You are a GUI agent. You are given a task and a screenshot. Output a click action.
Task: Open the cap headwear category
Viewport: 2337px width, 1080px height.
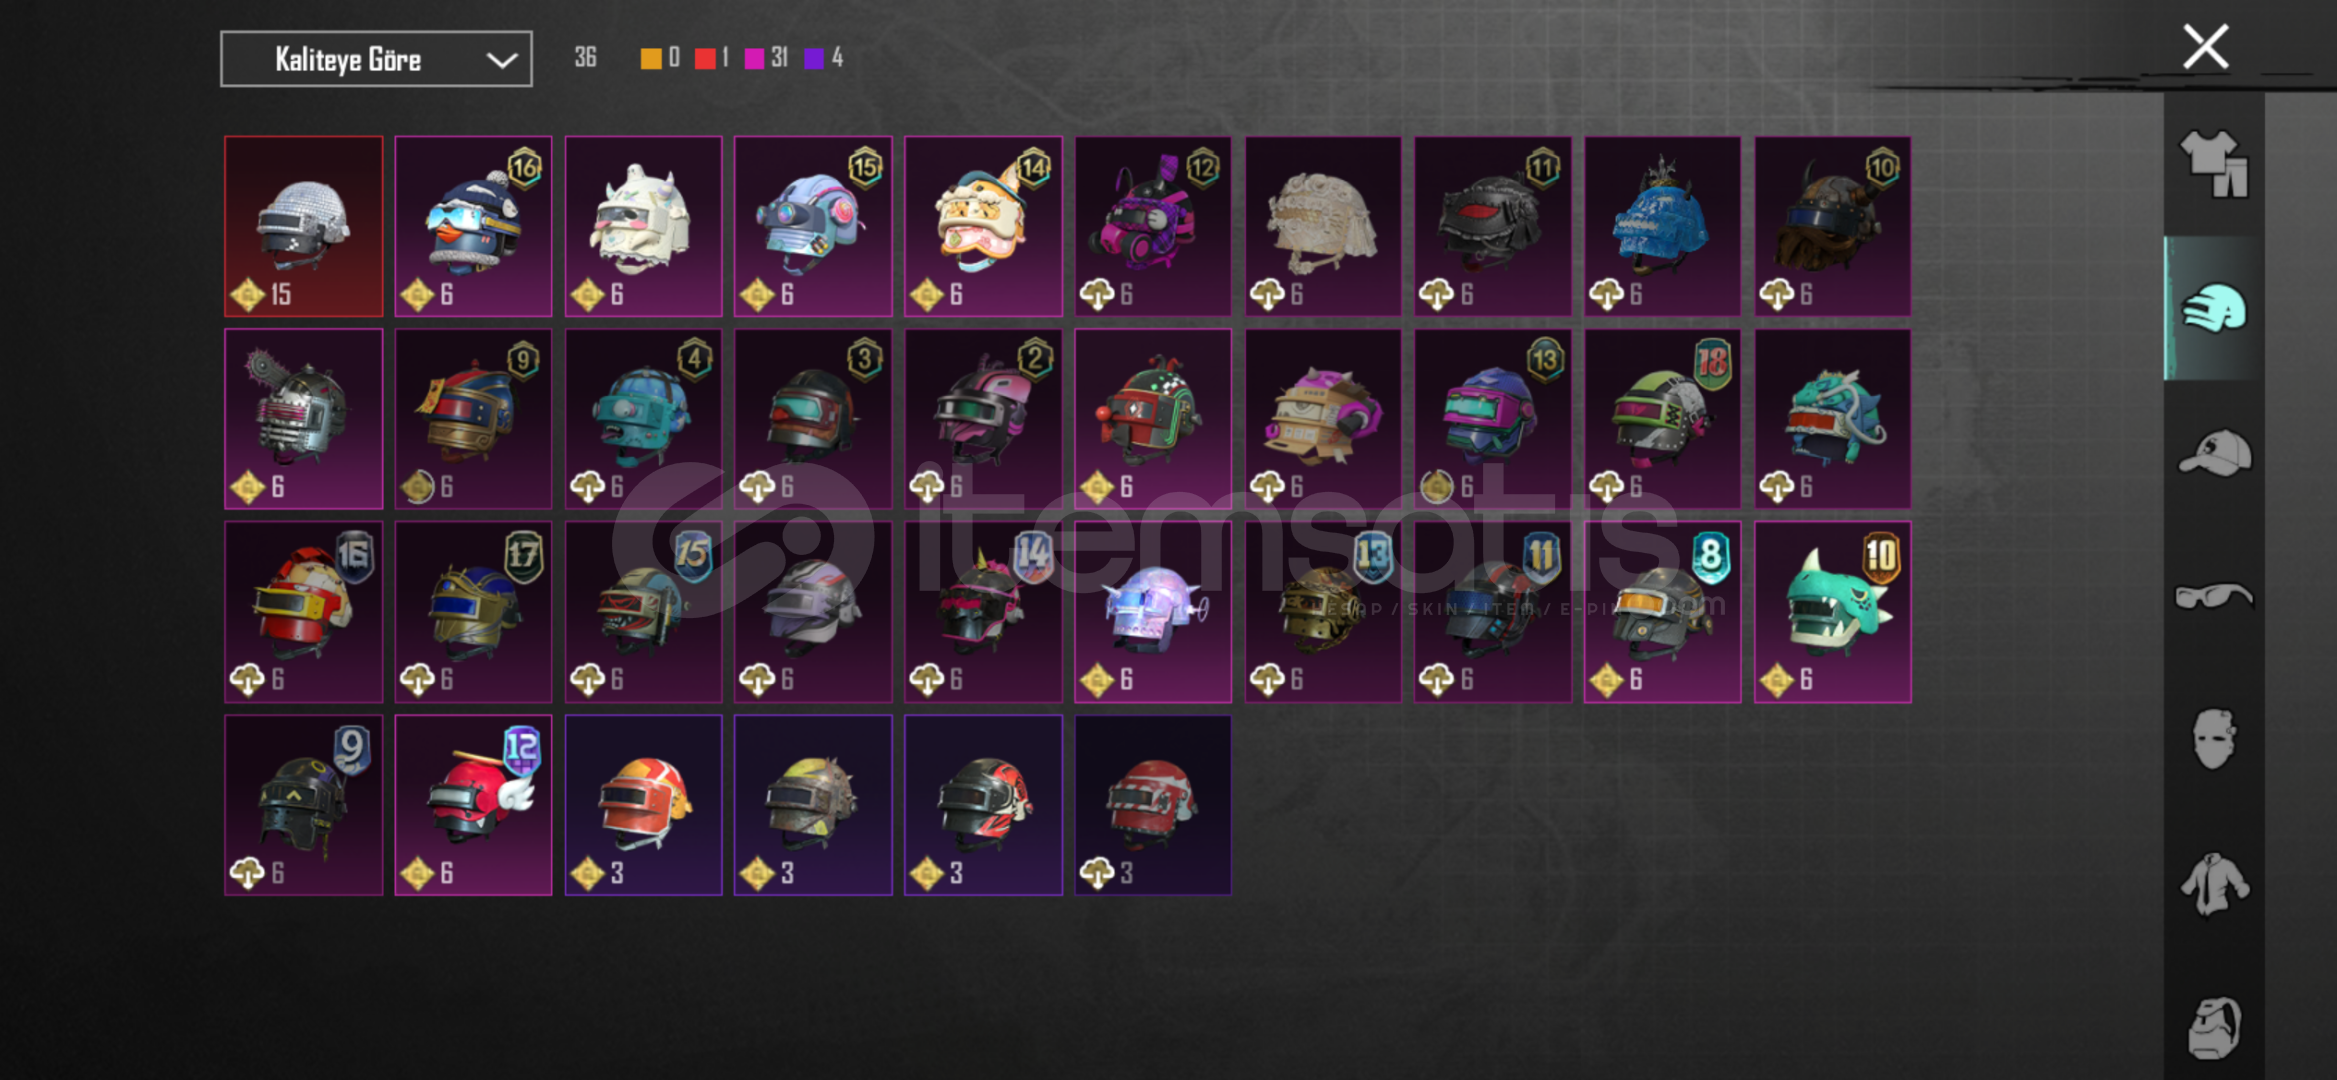[2214, 453]
